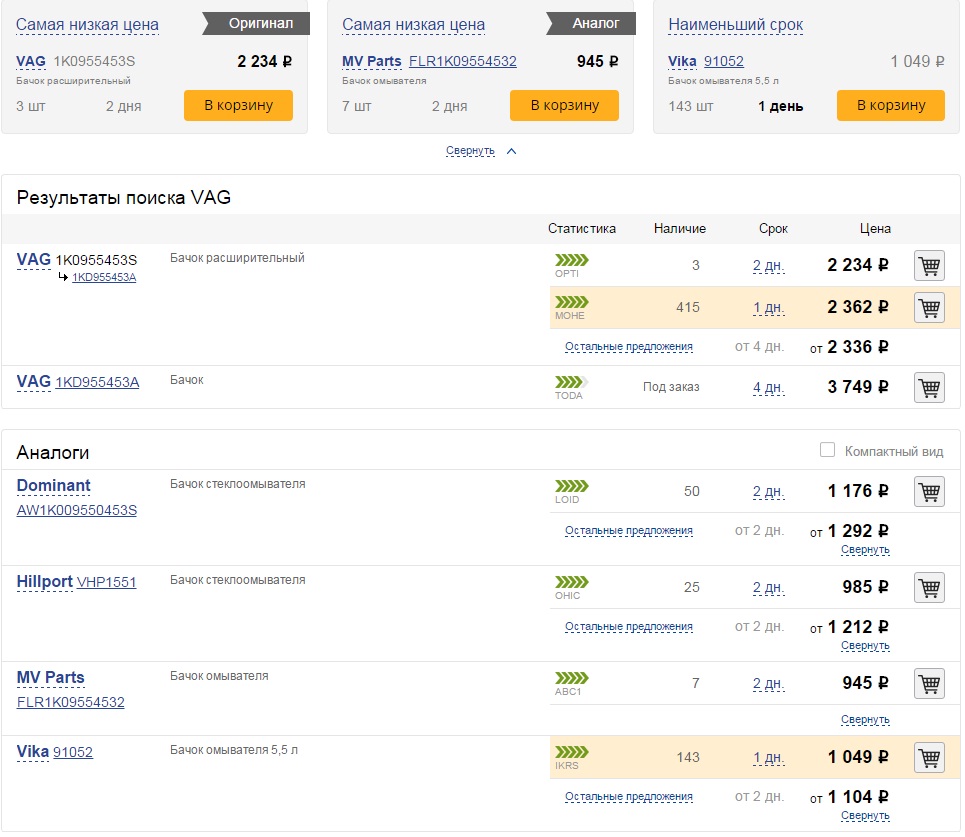Add the Vika 1 049 ₽ offer to cart

click(929, 757)
